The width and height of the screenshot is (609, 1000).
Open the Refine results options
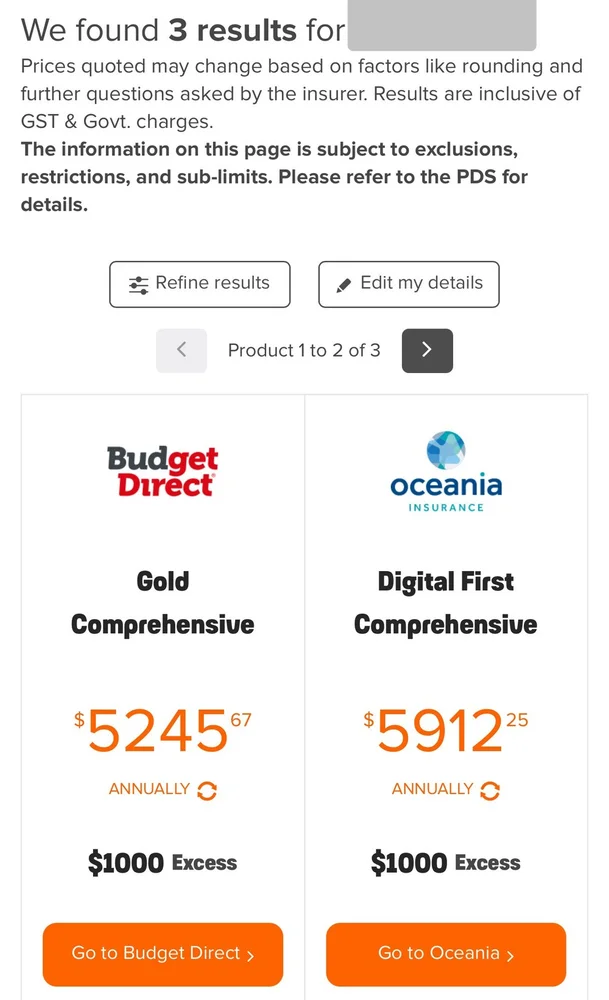tap(200, 284)
